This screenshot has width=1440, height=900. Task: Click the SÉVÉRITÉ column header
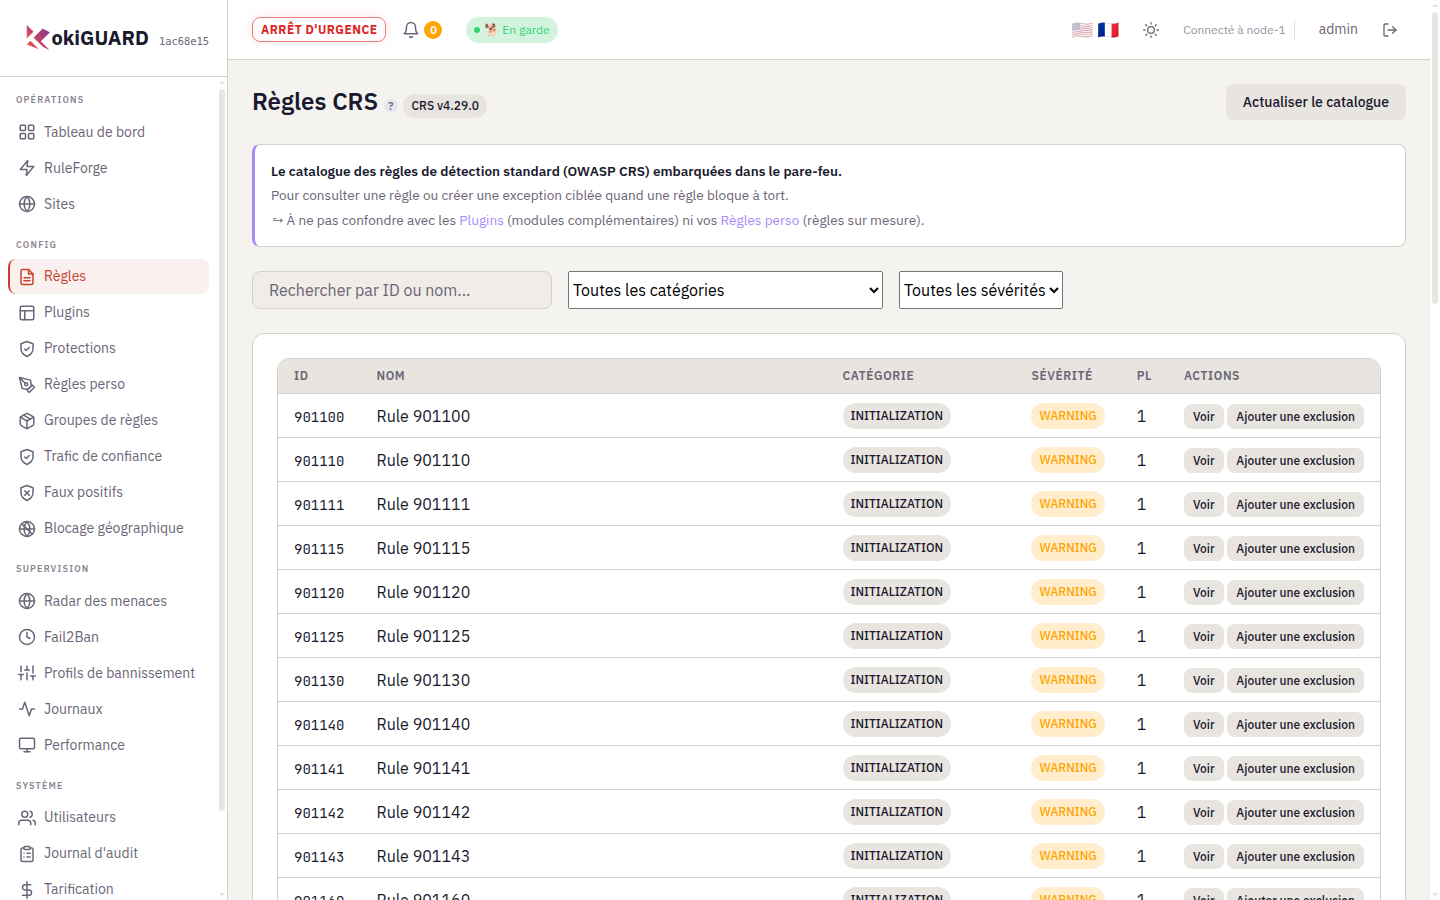point(1062,376)
